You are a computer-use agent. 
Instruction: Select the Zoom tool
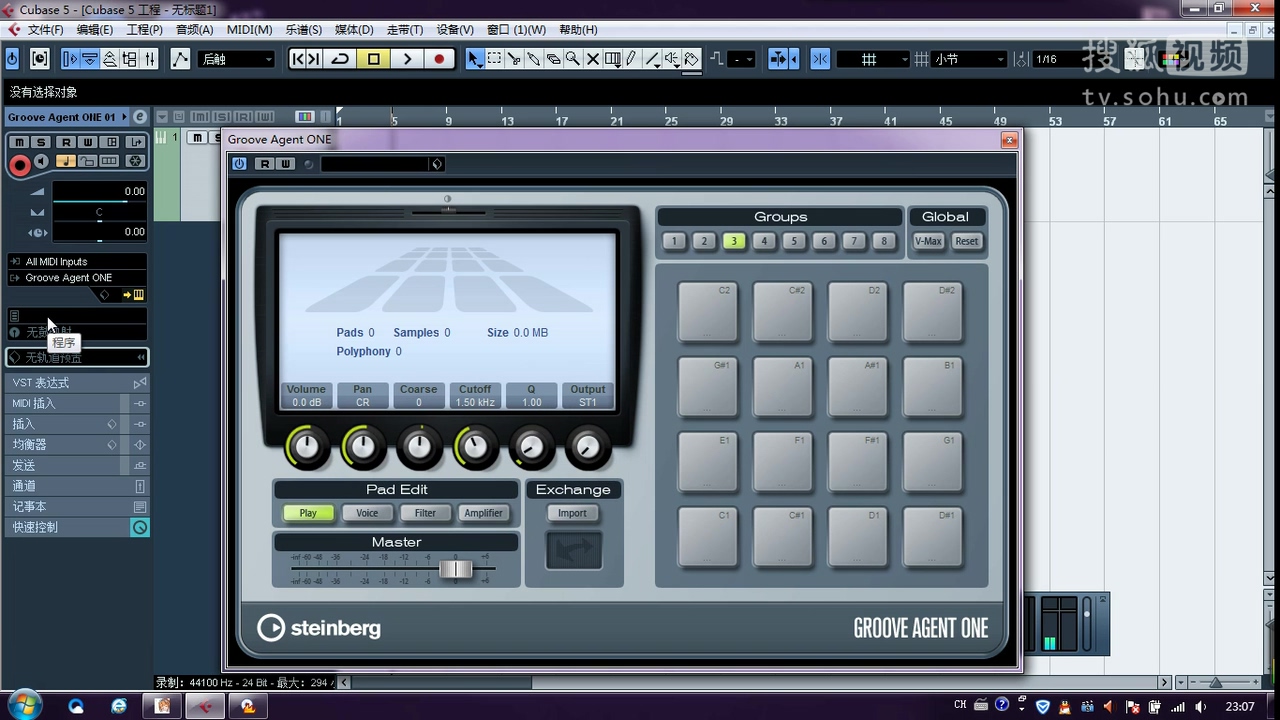point(573,58)
